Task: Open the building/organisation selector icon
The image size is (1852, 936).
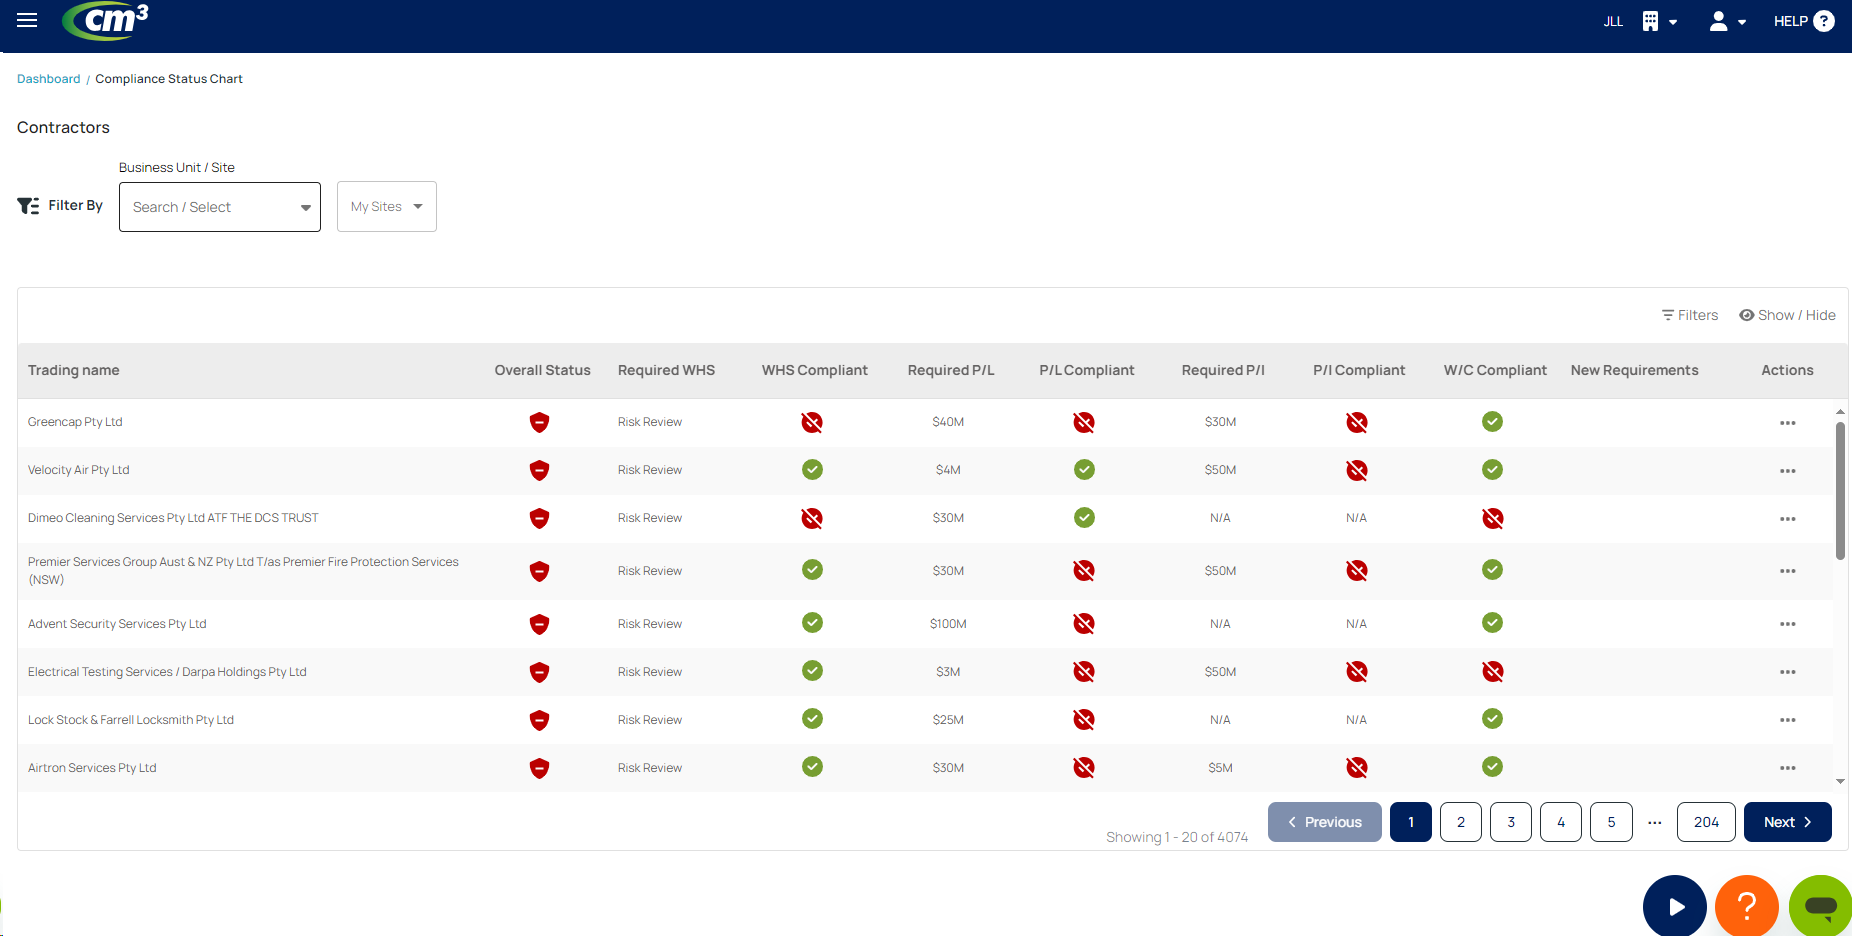Action: (1659, 21)
